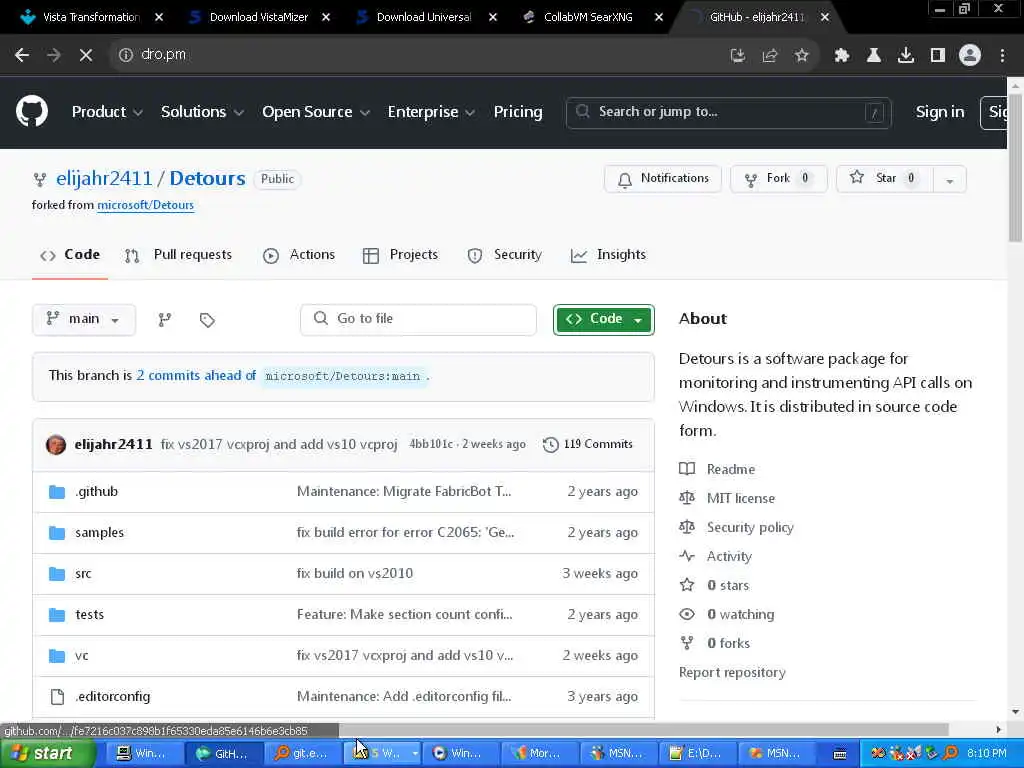Click Report repository

pos(732,673)
